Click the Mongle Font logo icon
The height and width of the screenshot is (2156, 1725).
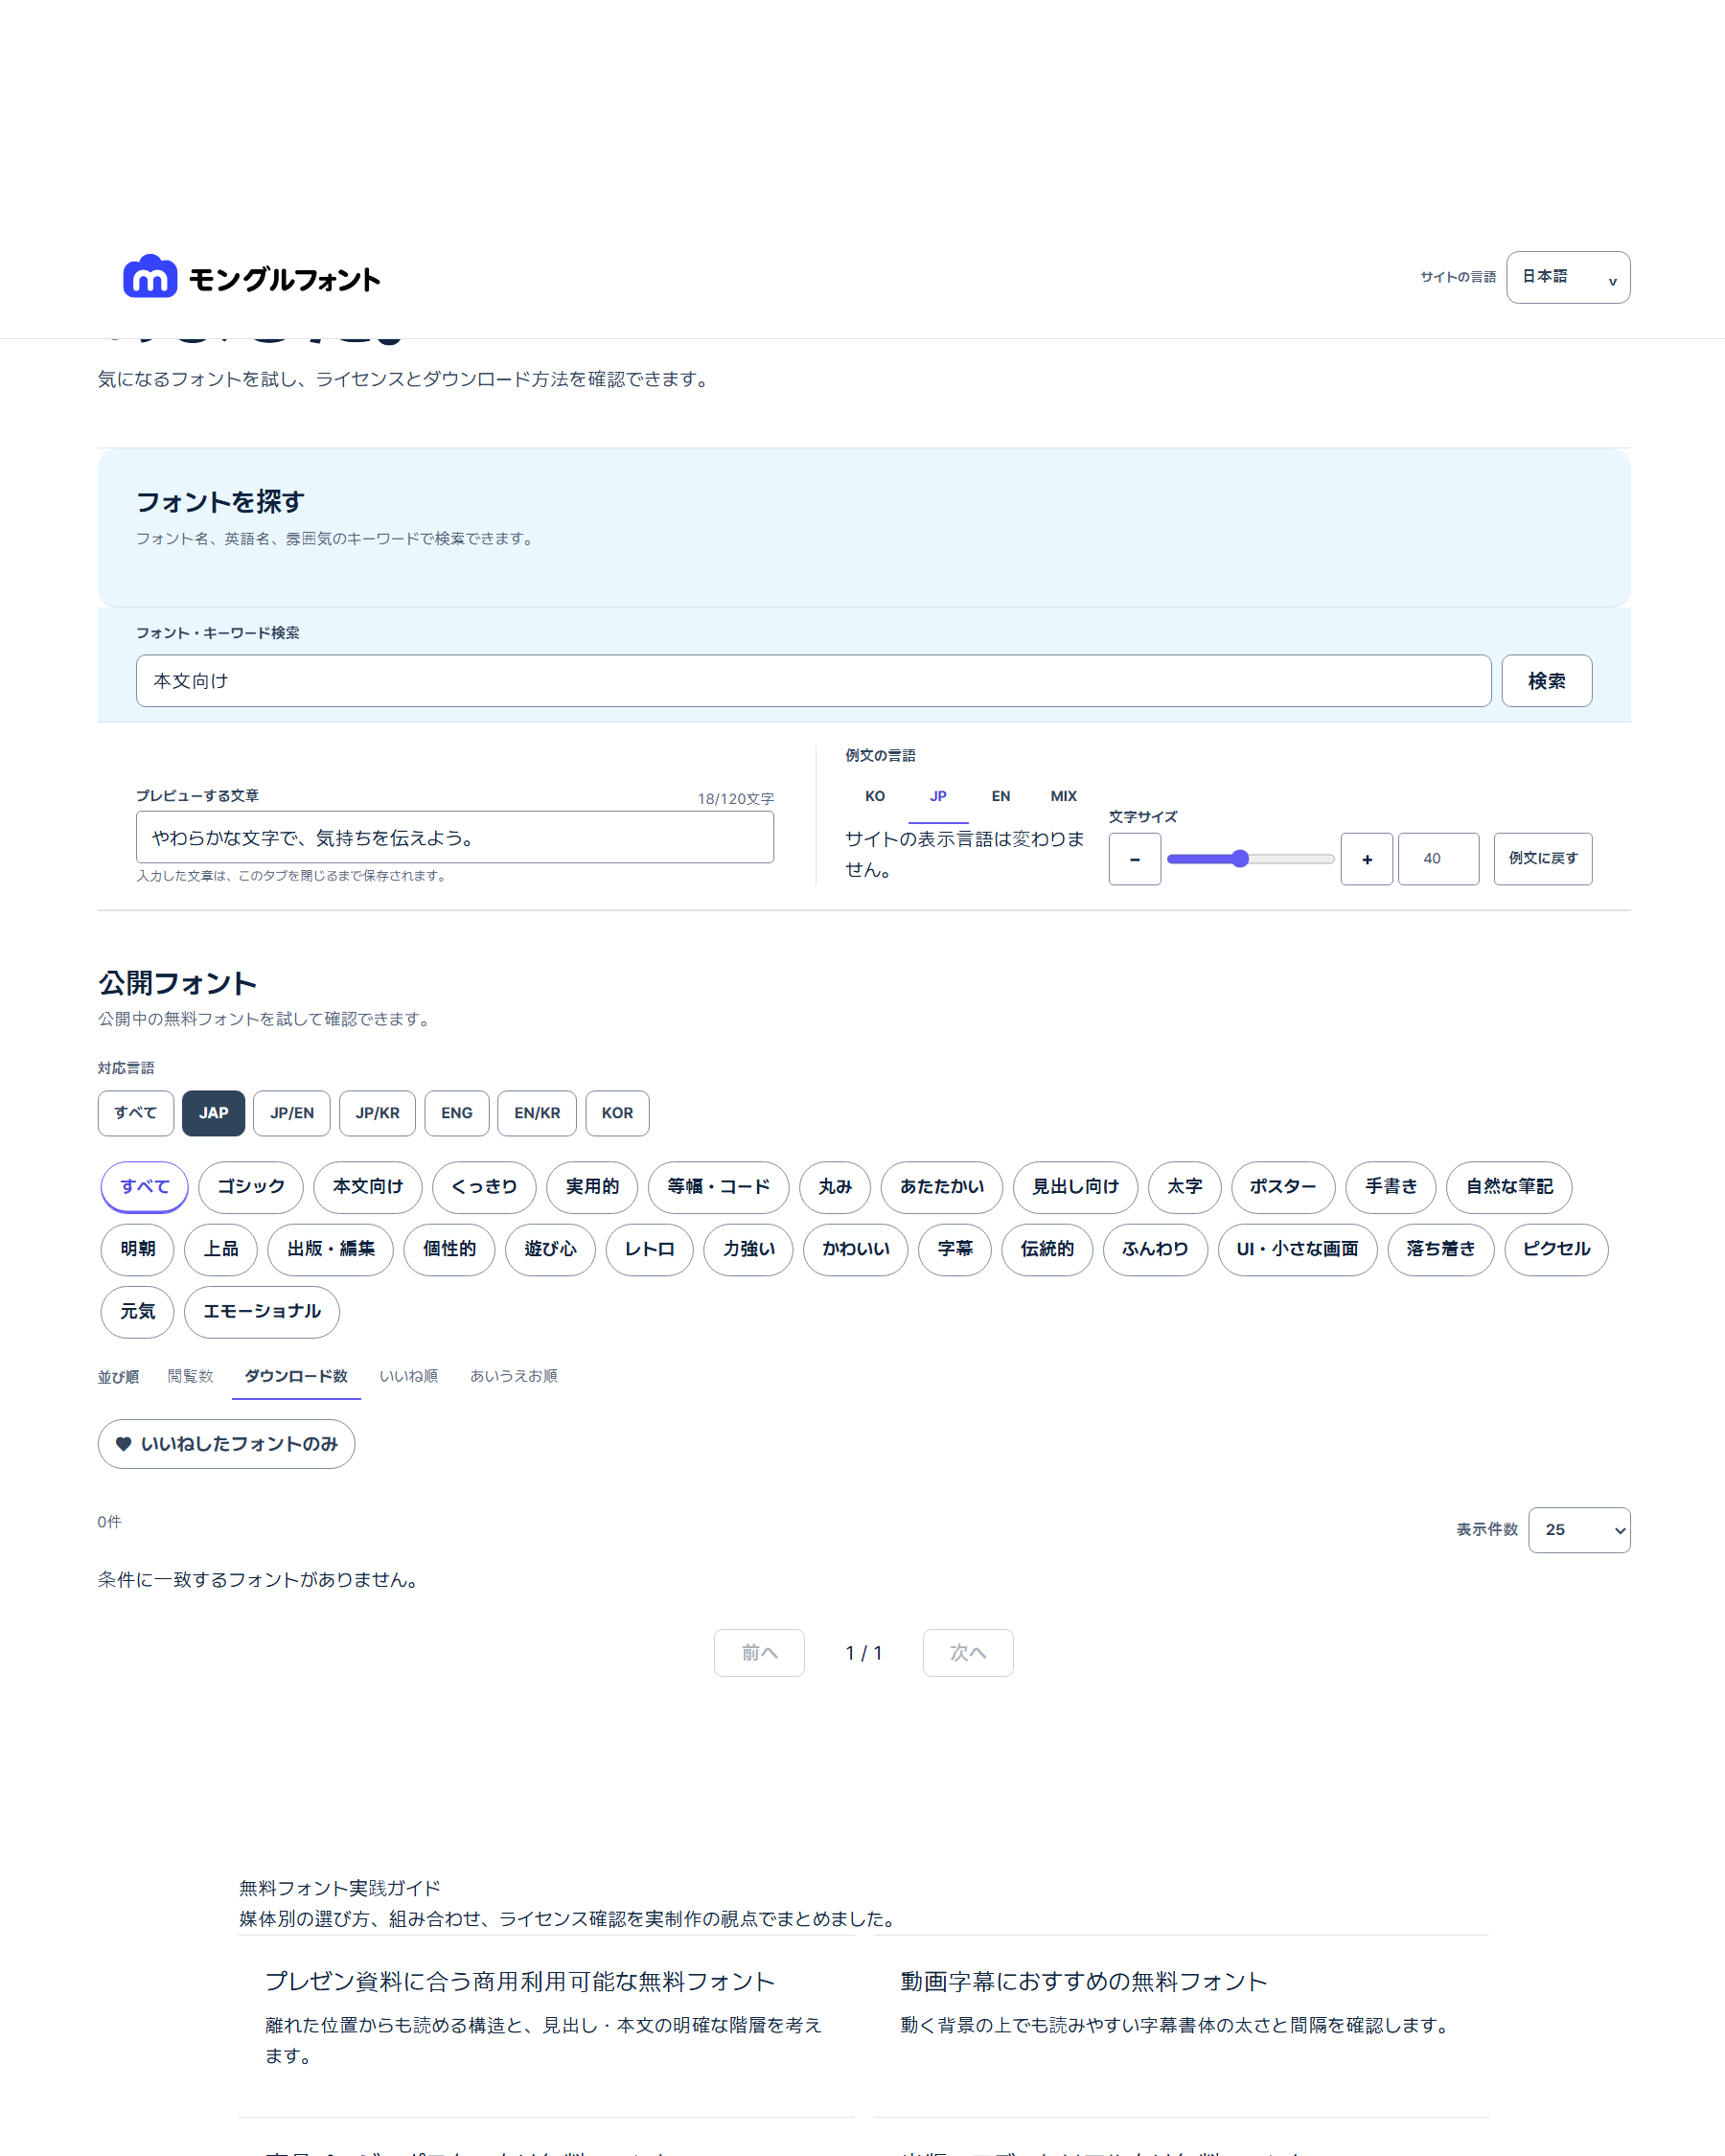coord(150,276)
